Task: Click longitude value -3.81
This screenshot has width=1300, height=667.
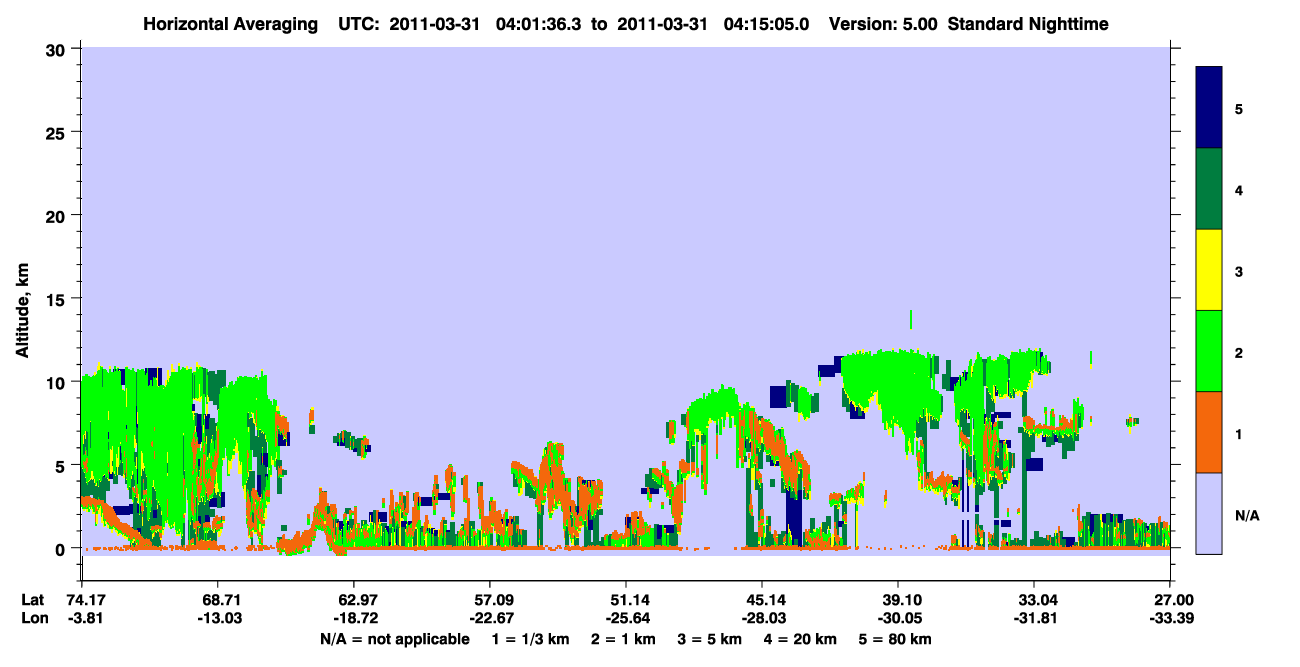Action: (85, 618)
